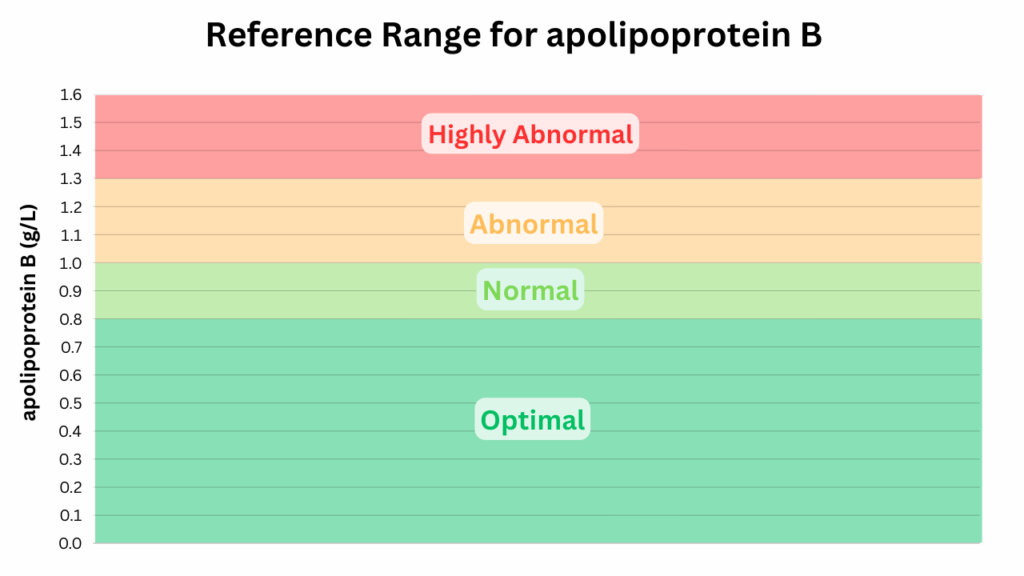The height and width of the screenshot is (576, 1024).
Task: Click the 0.2 y-axis tick label
Action: (70, 487)
